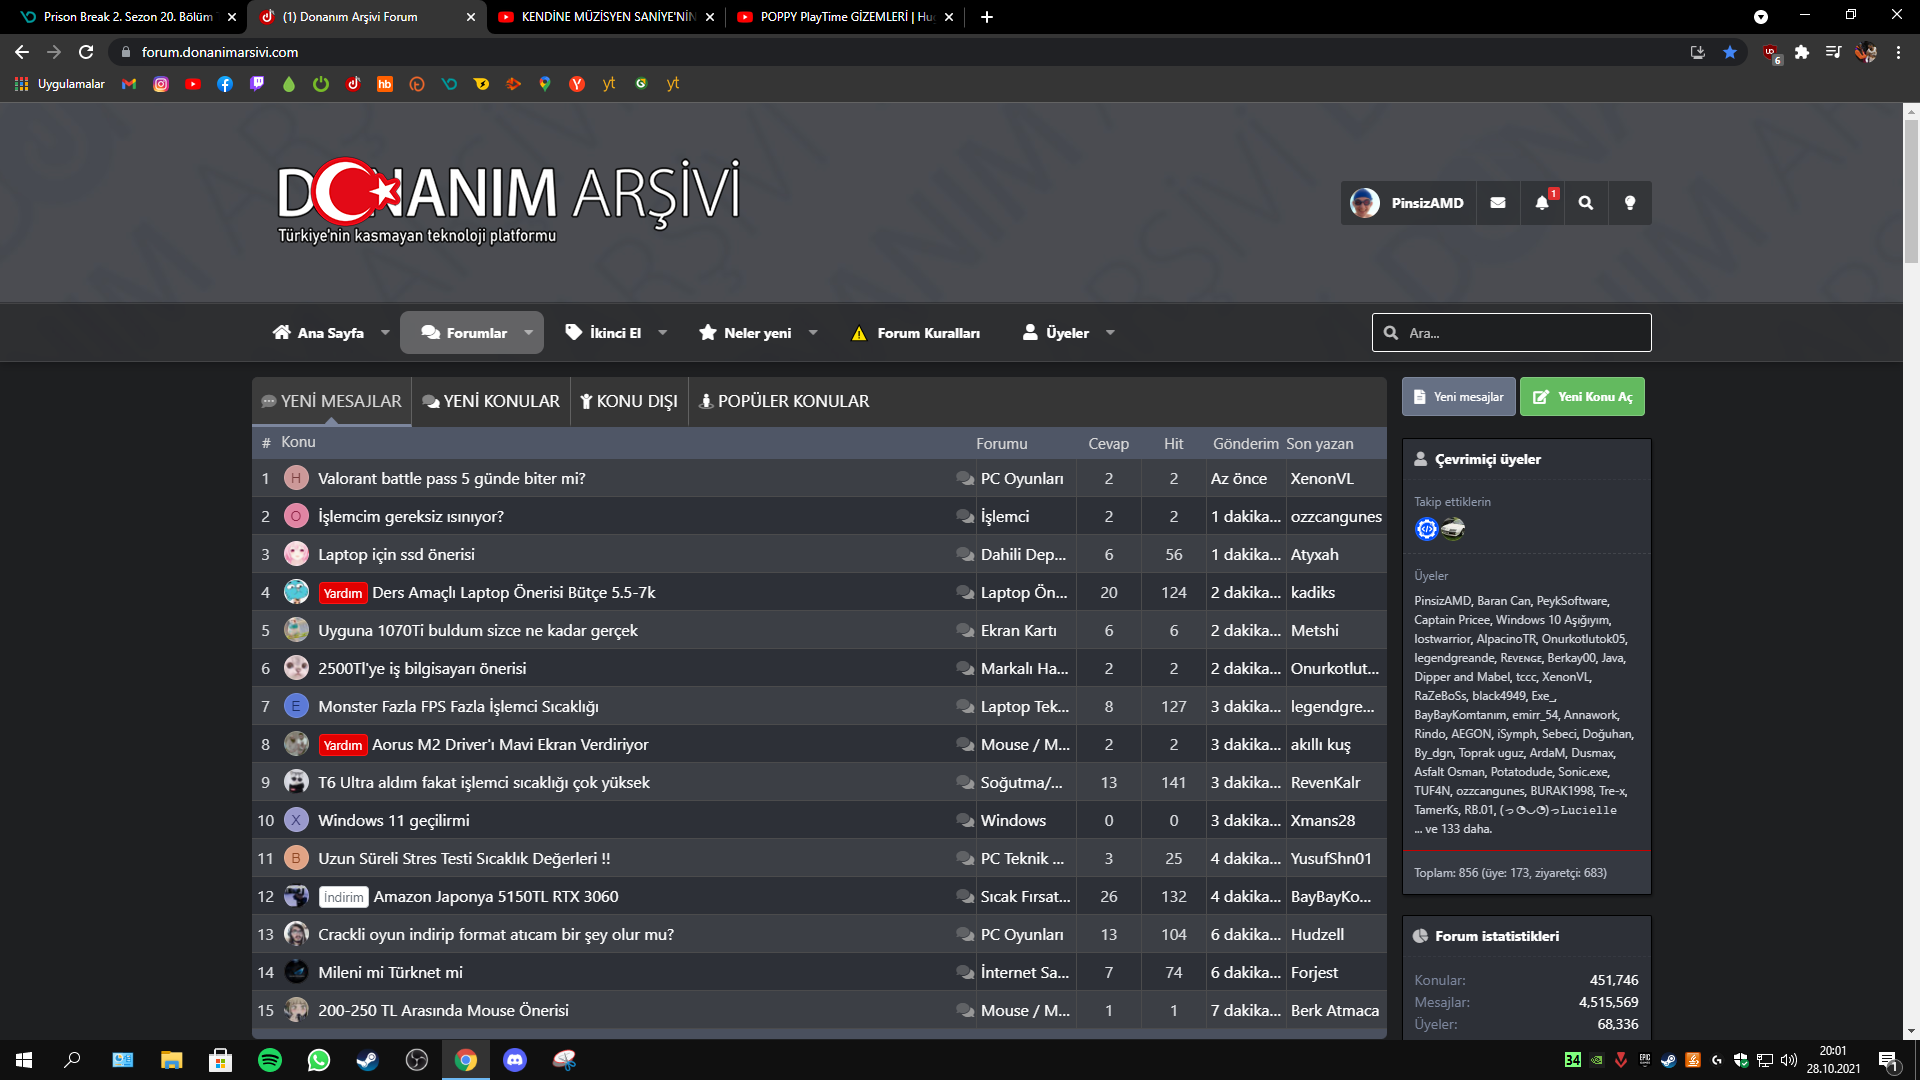Open Neler yeni menu item

(745, 333)
